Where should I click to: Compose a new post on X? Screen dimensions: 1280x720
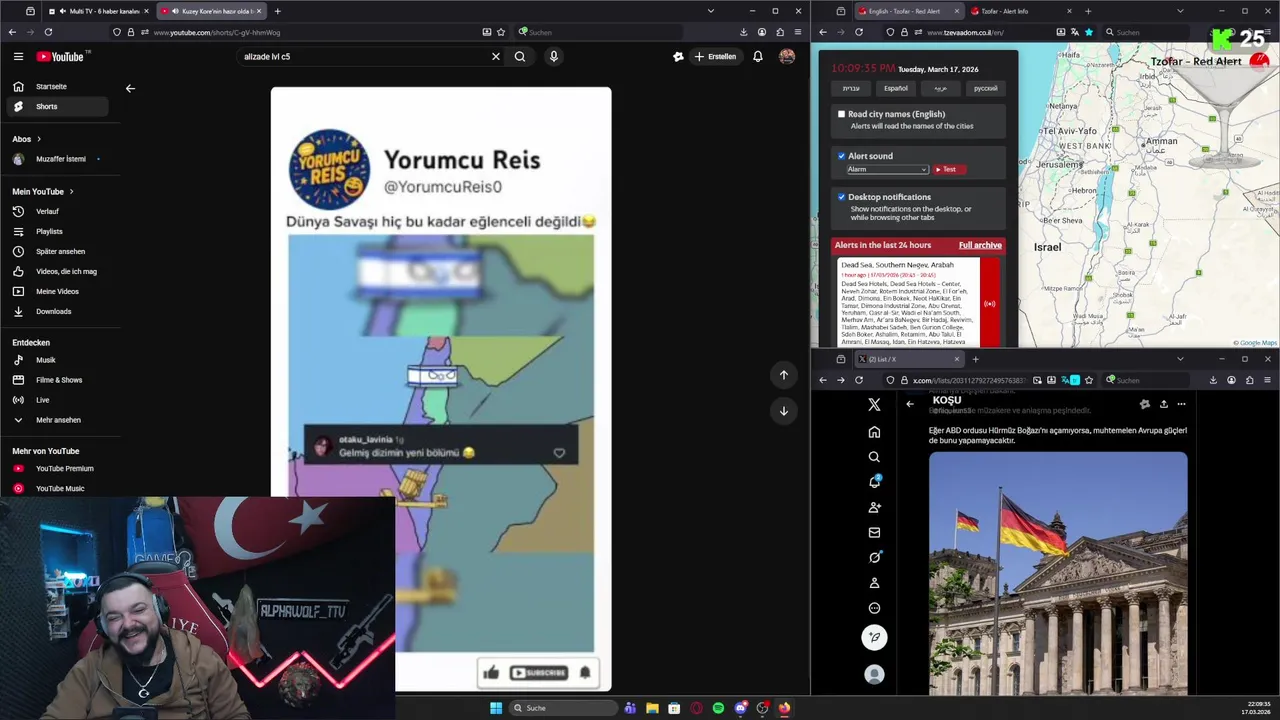874,637
